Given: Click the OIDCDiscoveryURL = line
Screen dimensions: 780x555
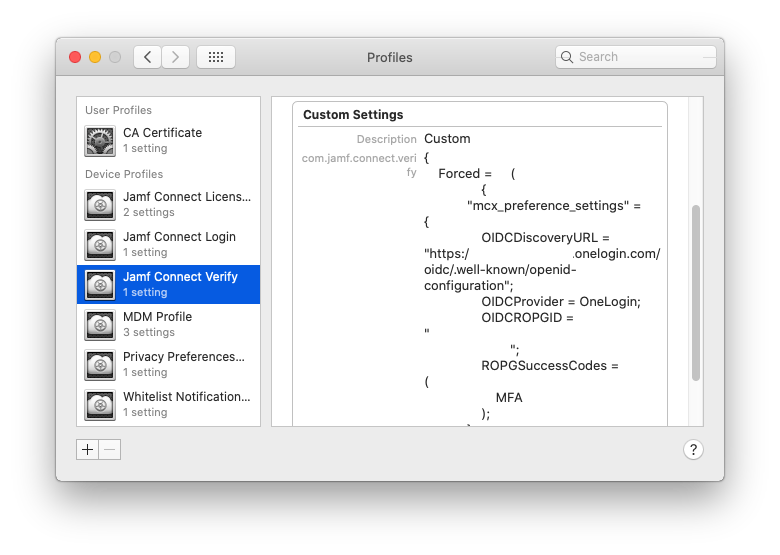Looking at the screenshot, I should tap(545, 238).
